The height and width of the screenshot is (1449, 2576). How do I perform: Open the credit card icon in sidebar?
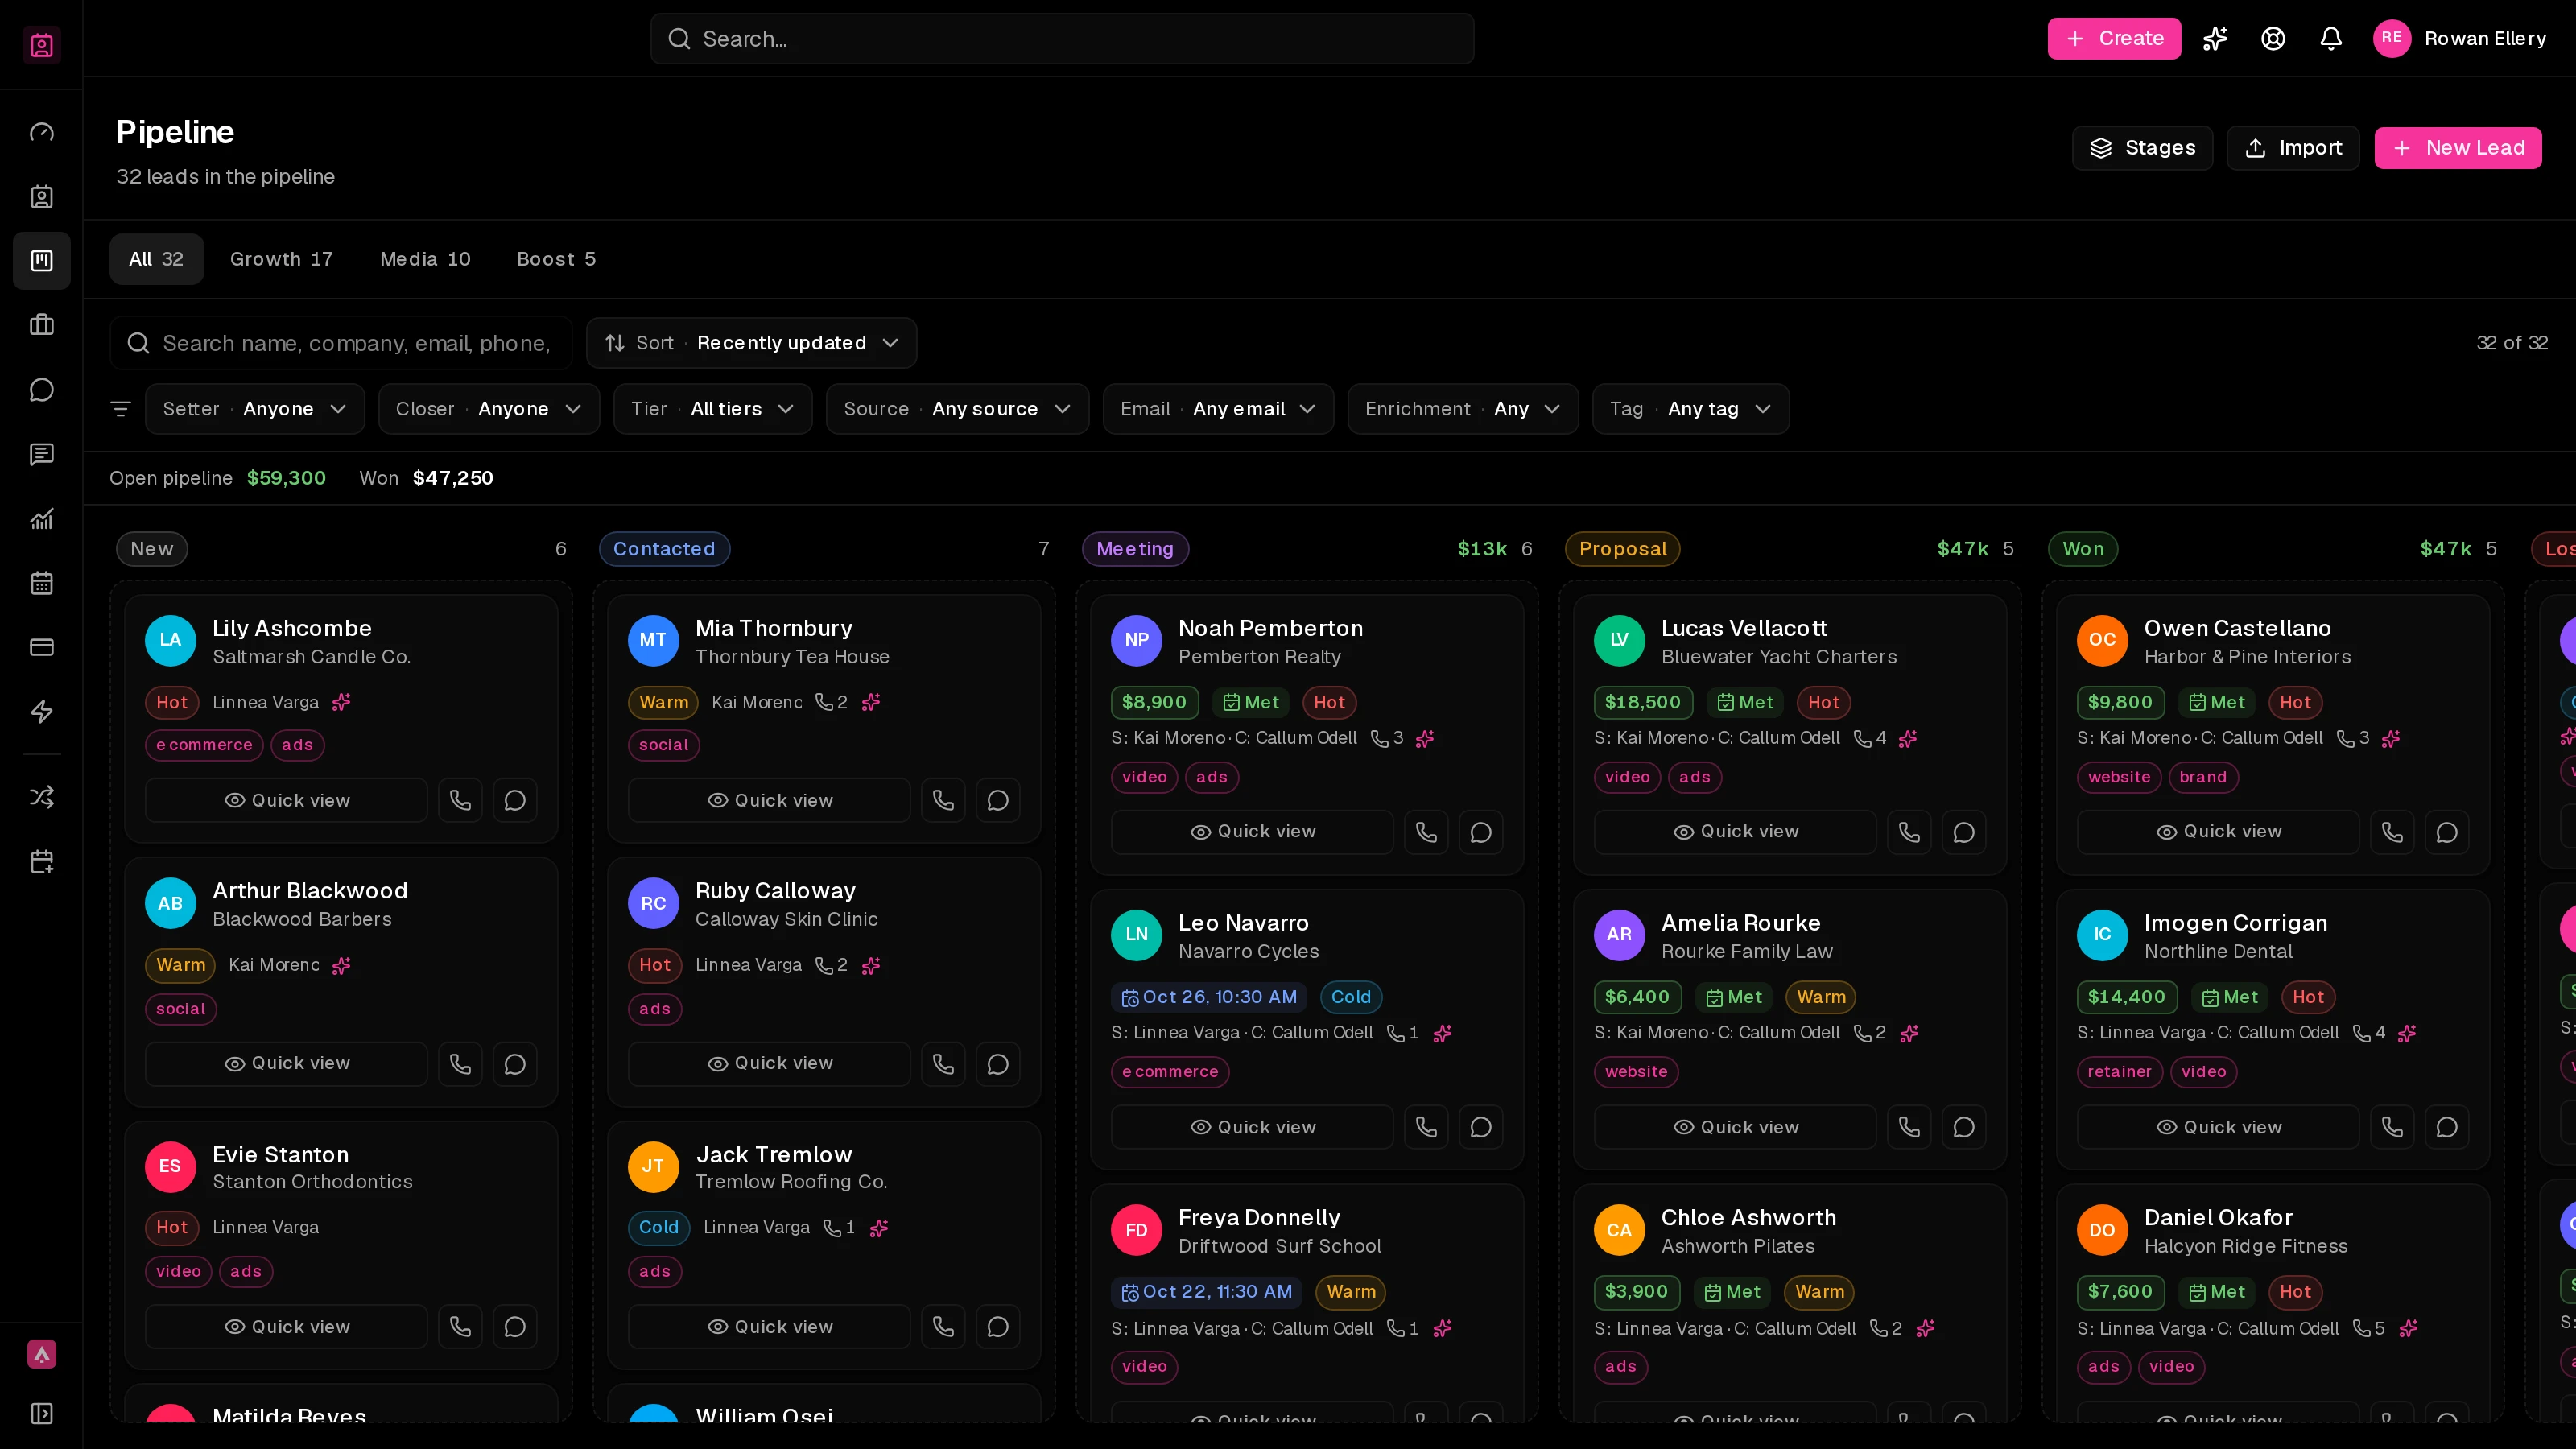pyautogui.click(x=41, y=647)
